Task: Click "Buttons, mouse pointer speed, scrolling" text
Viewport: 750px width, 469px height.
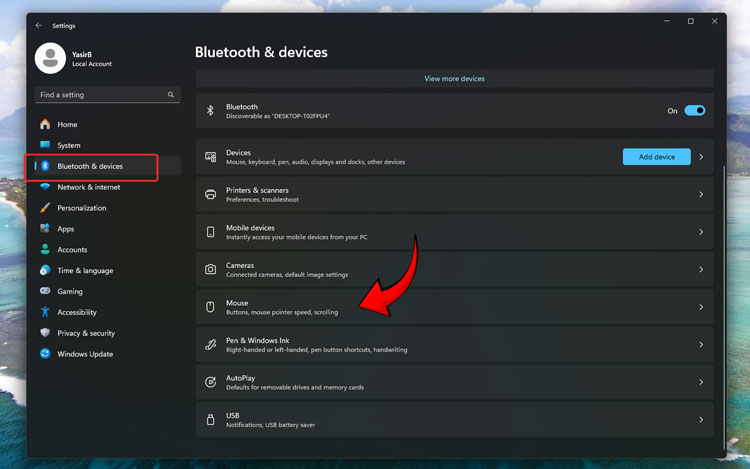Action: 282,312
